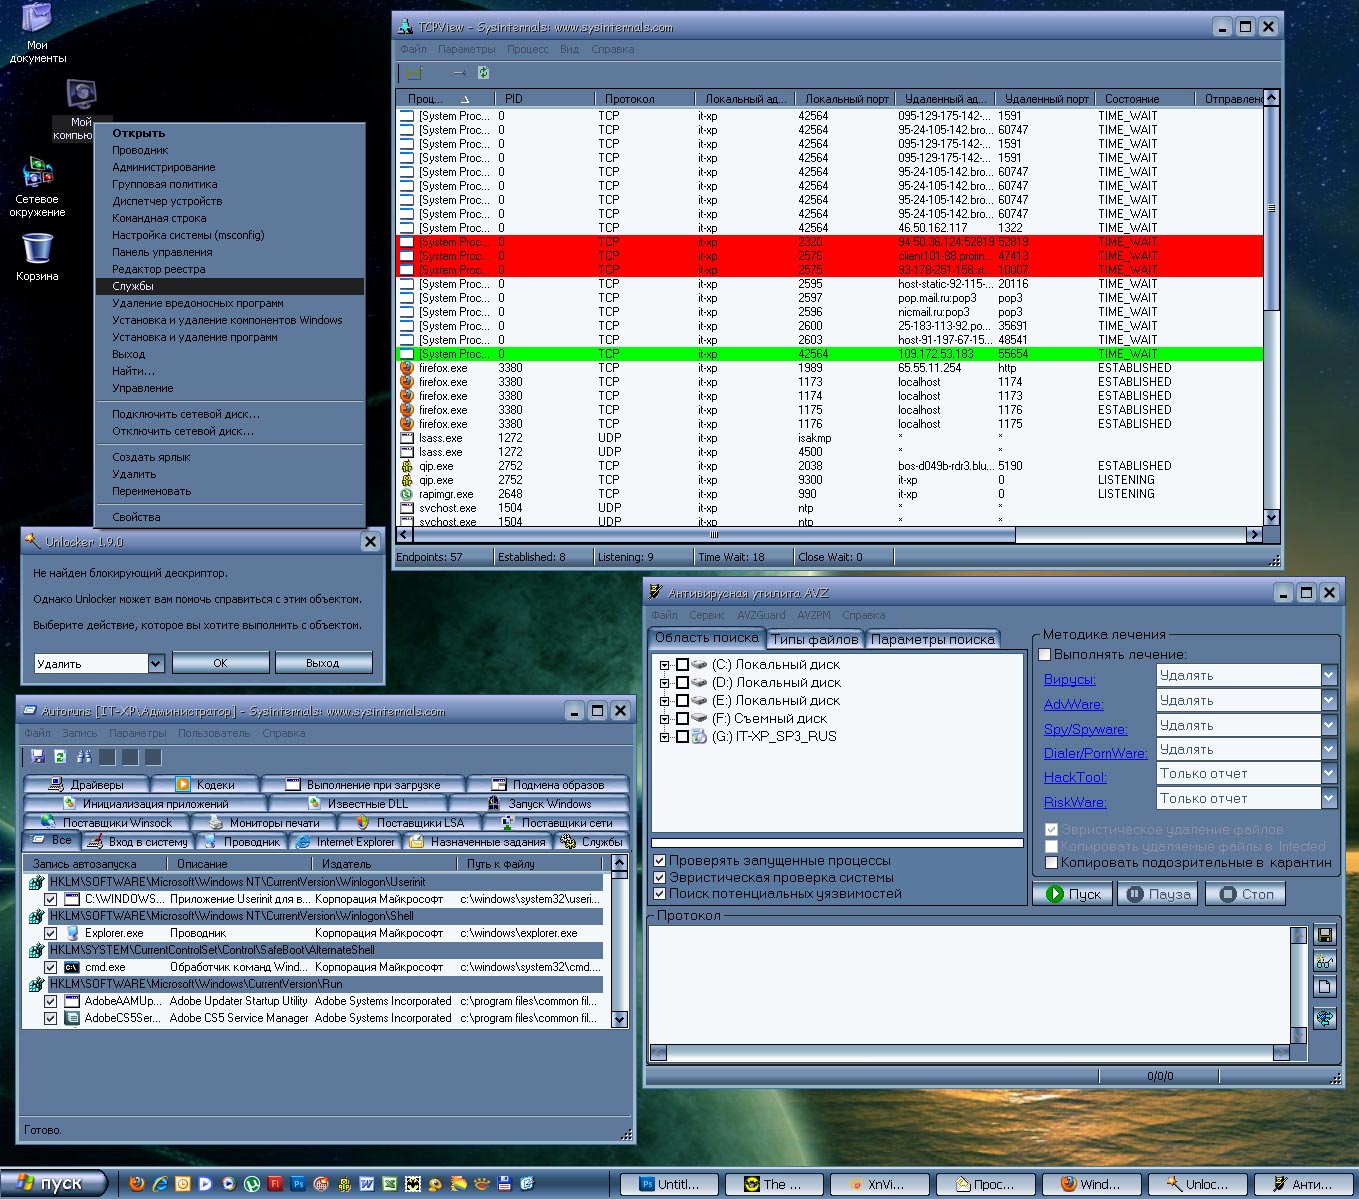Screen dimensions: 1359x1200
Task: Click OK button in Unlocker dialog
Action: tap(220, 663)
